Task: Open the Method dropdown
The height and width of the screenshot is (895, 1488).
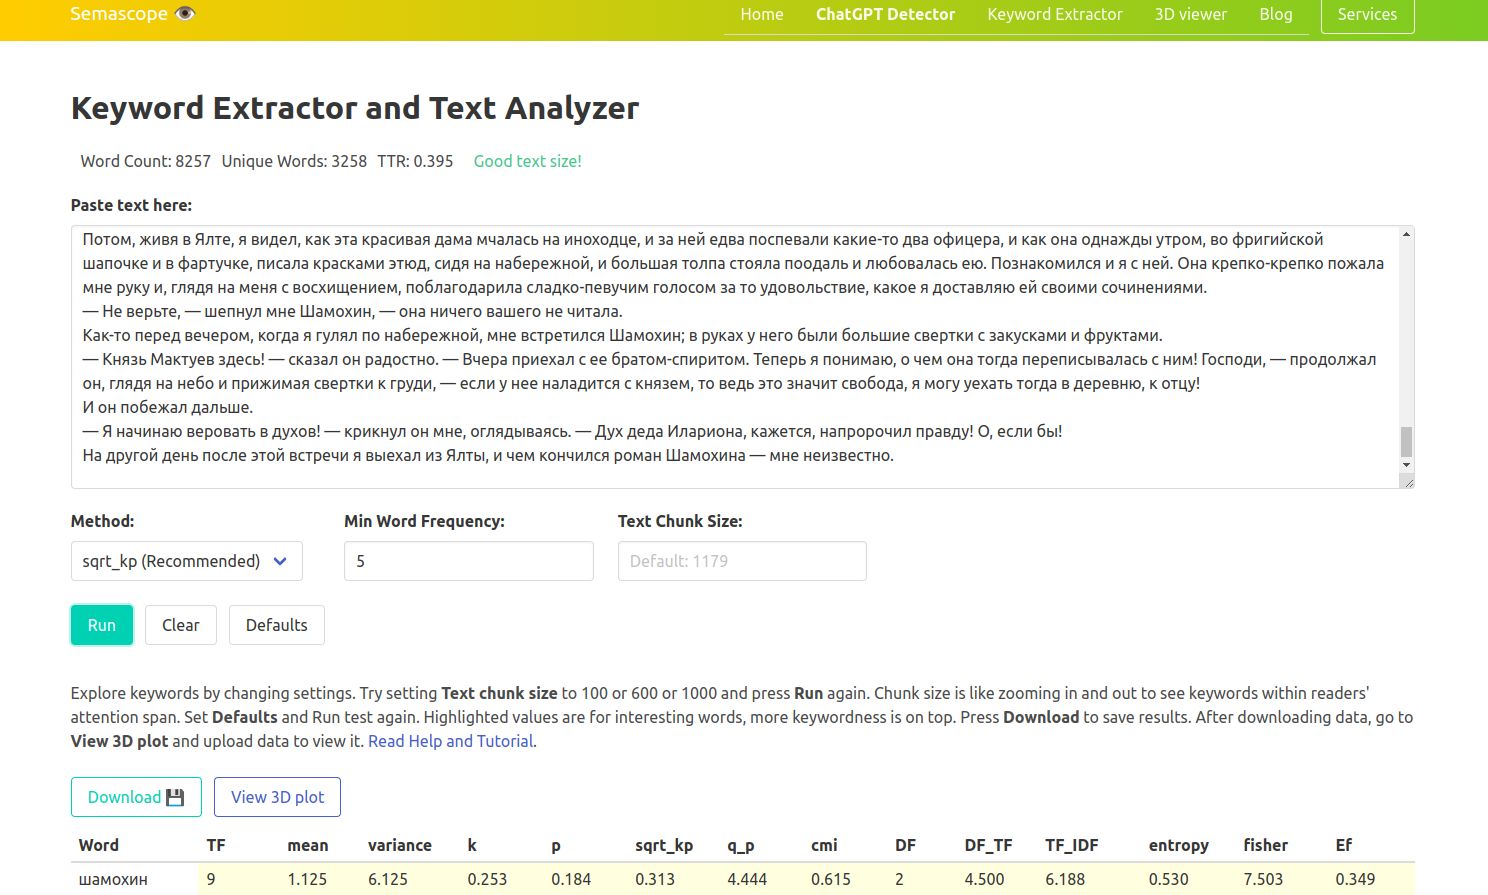Action: click(186, 561)
